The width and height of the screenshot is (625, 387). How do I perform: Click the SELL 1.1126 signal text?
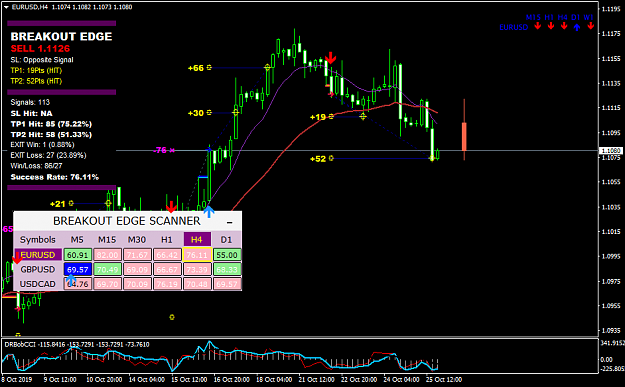pyautogui.click(x=40, y=49)
